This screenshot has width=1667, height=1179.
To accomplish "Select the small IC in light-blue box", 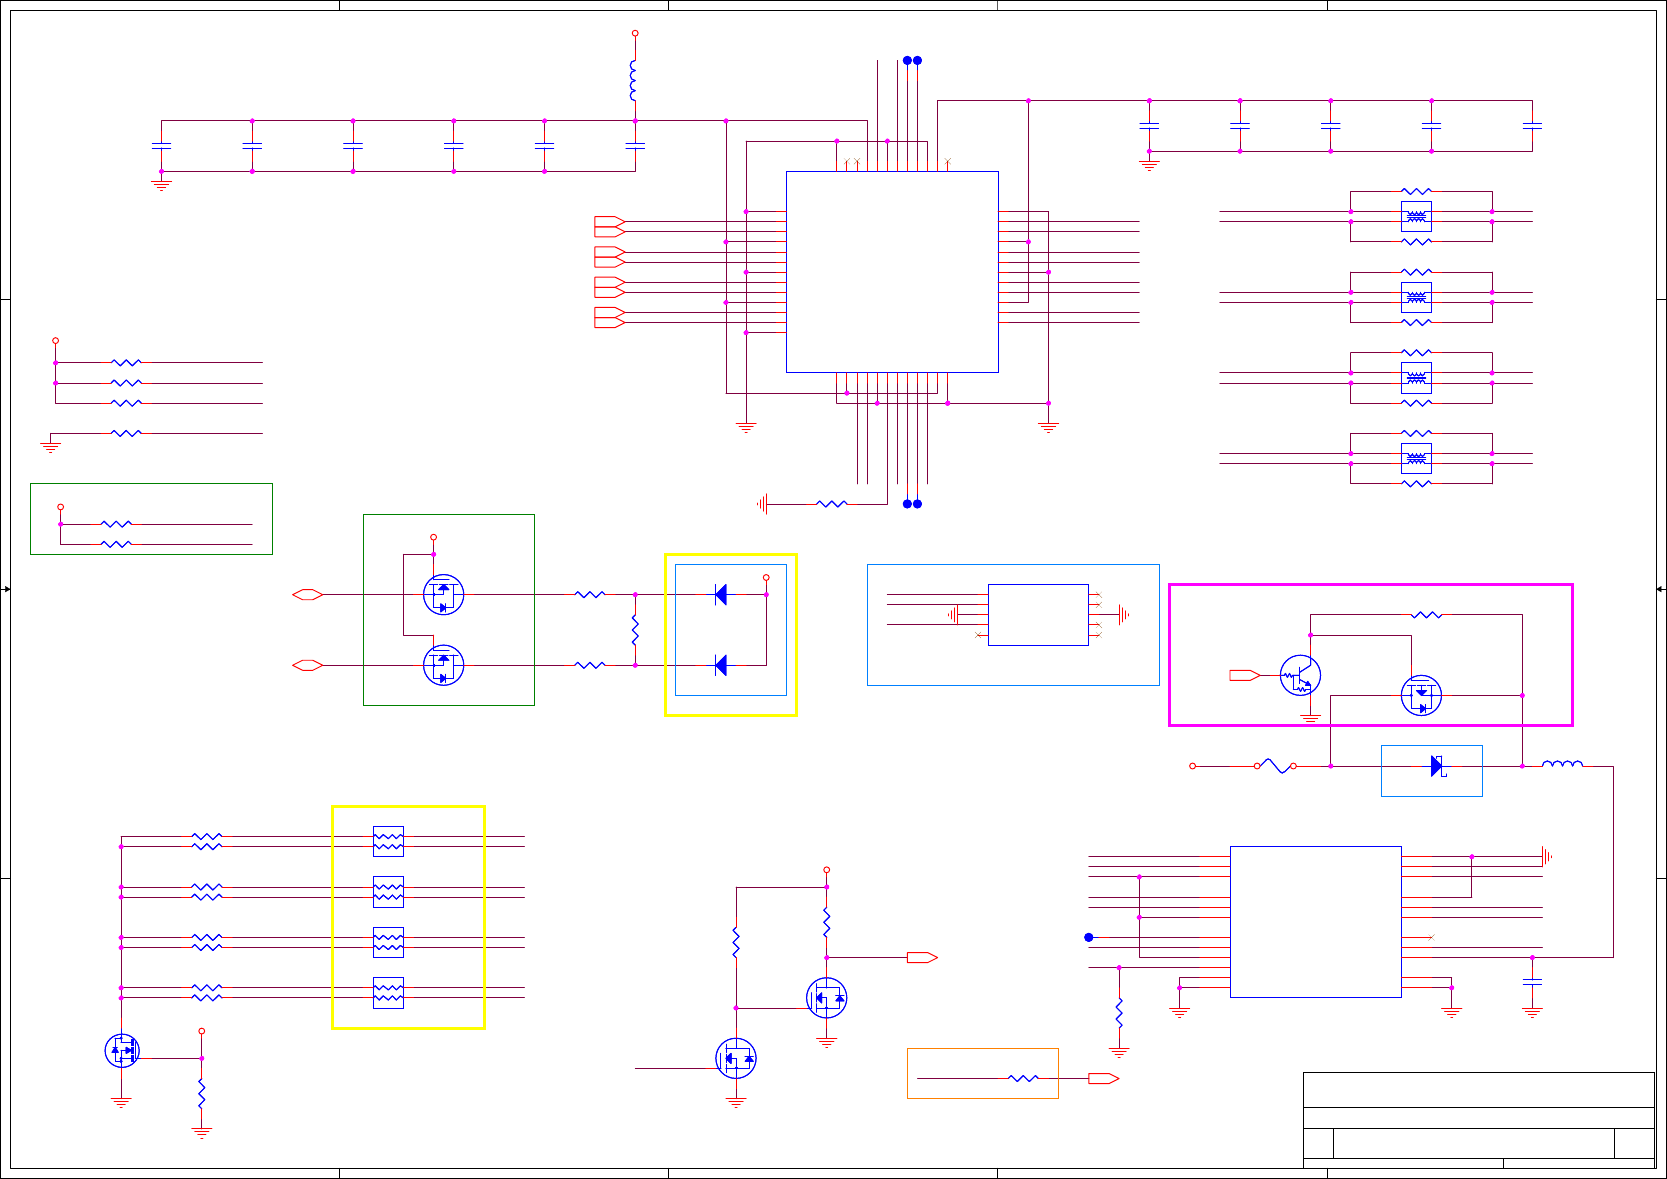I will 1038,615.
